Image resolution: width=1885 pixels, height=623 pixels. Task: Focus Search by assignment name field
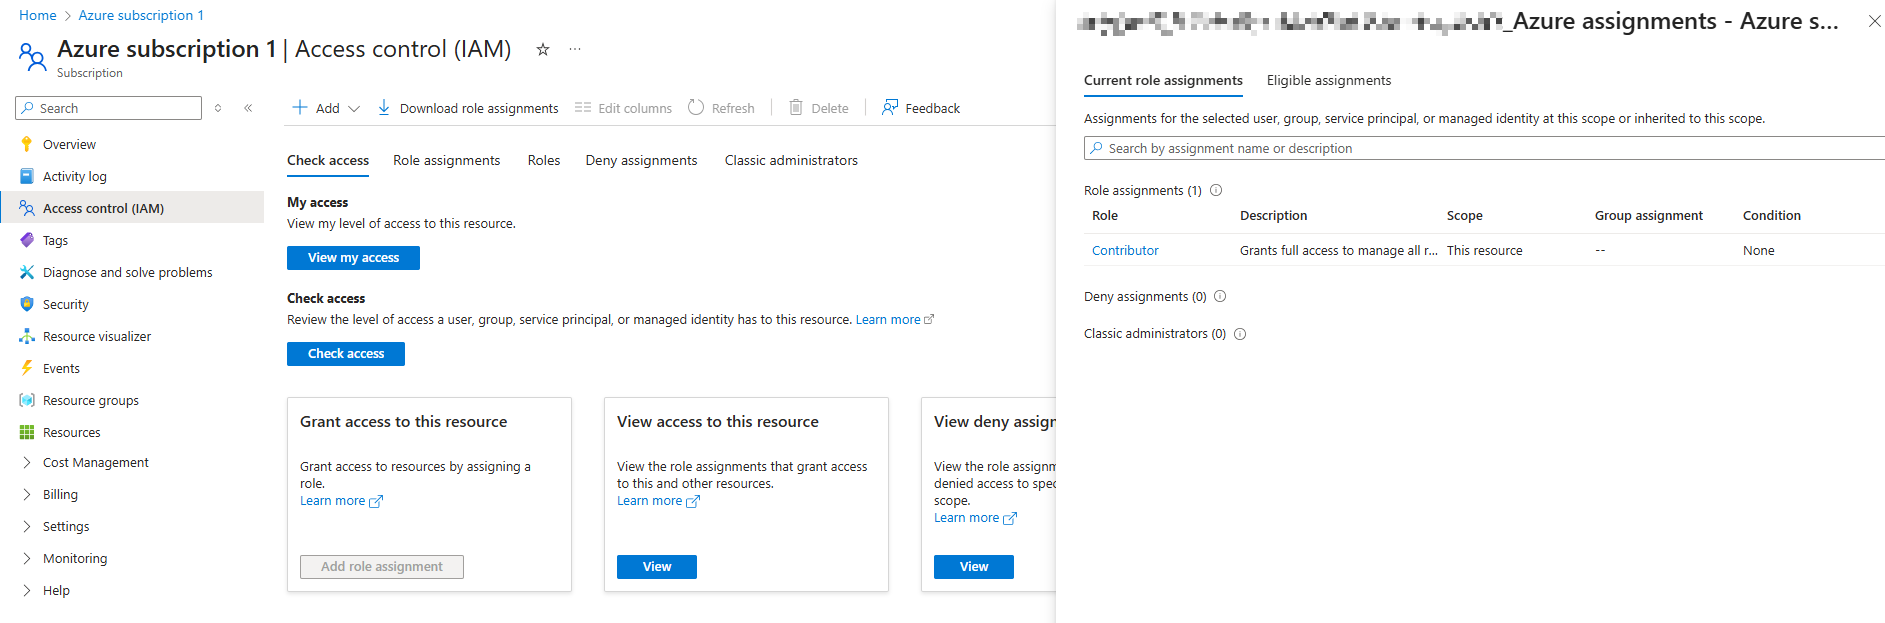1484,148
